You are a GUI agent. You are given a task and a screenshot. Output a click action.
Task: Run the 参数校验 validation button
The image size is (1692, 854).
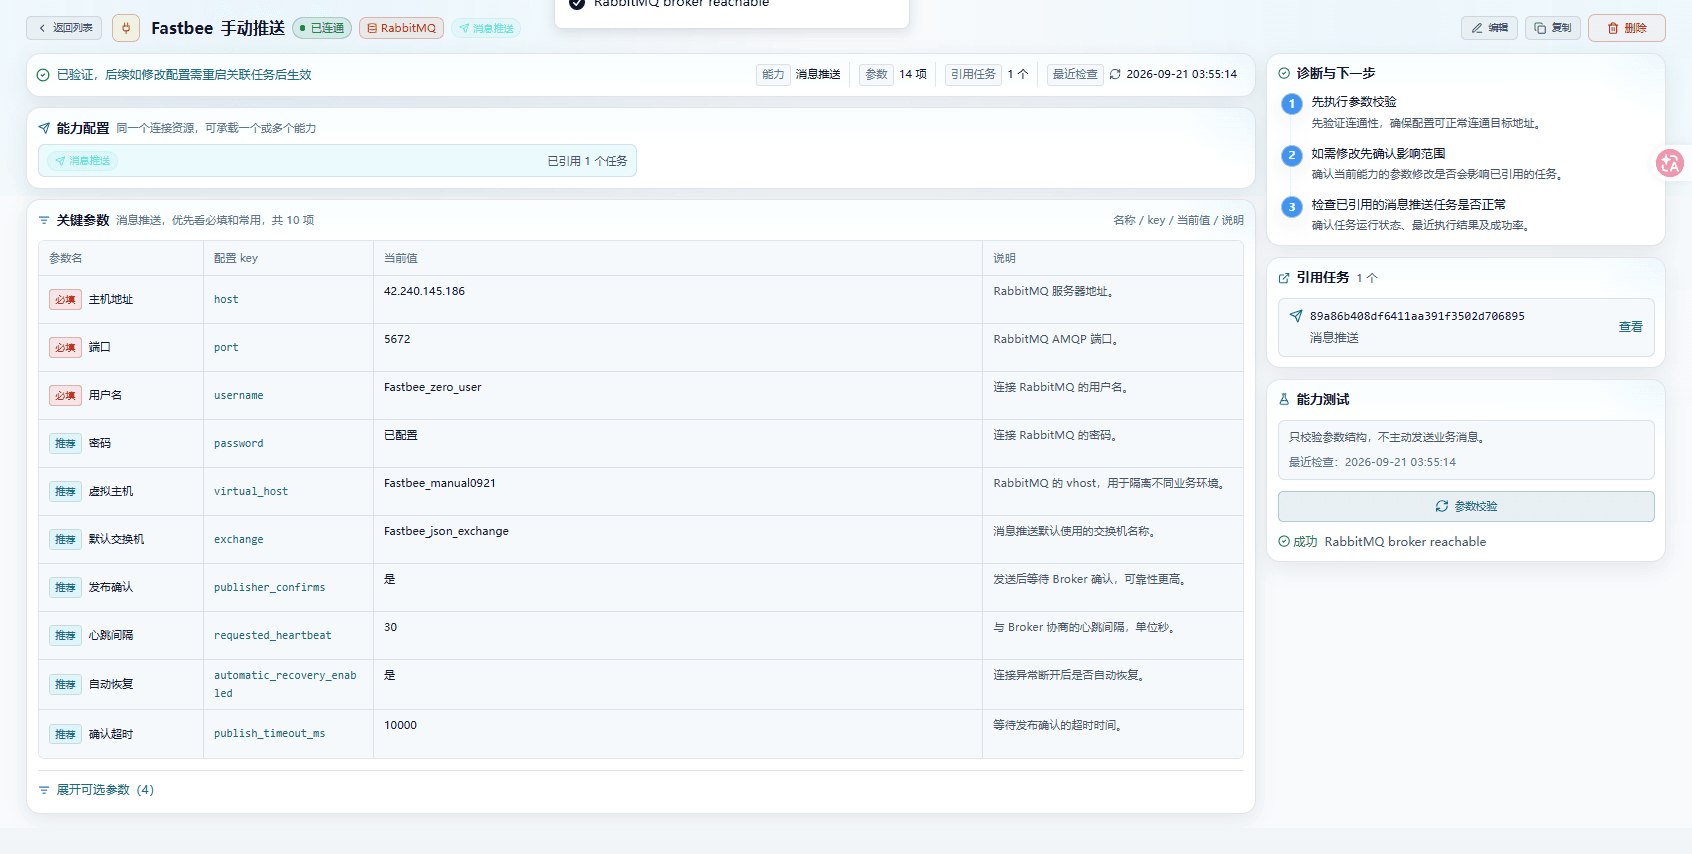1466,506
